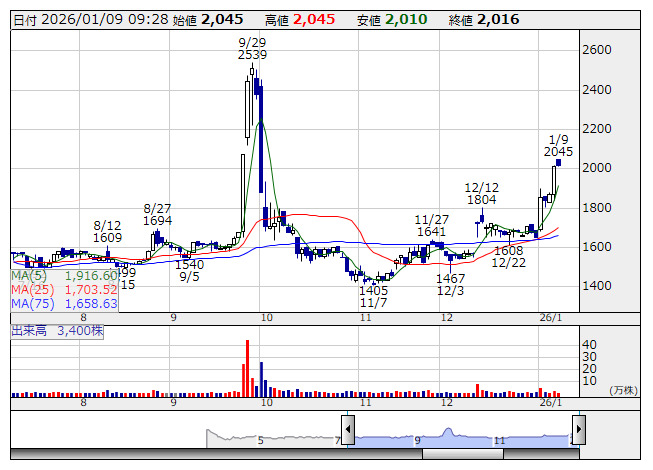Click the tallest red volume bar
This screenshot has height=470, width=653.
tap(247, 368)
